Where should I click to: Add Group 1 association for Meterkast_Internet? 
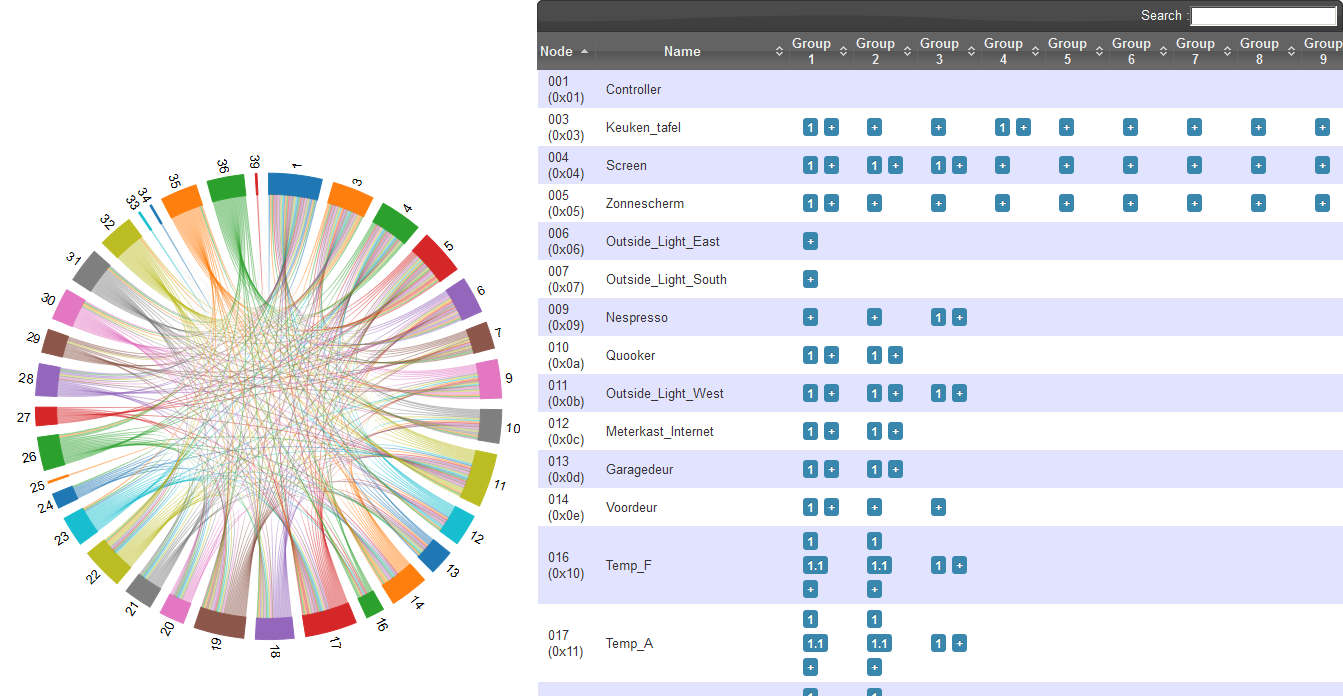(831, 431)
